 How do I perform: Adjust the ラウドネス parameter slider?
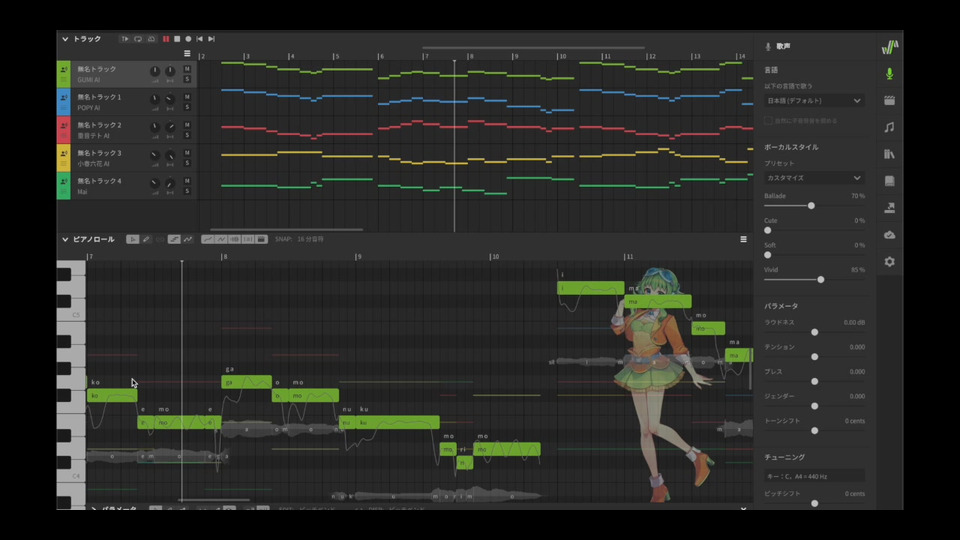click(814, 332)
